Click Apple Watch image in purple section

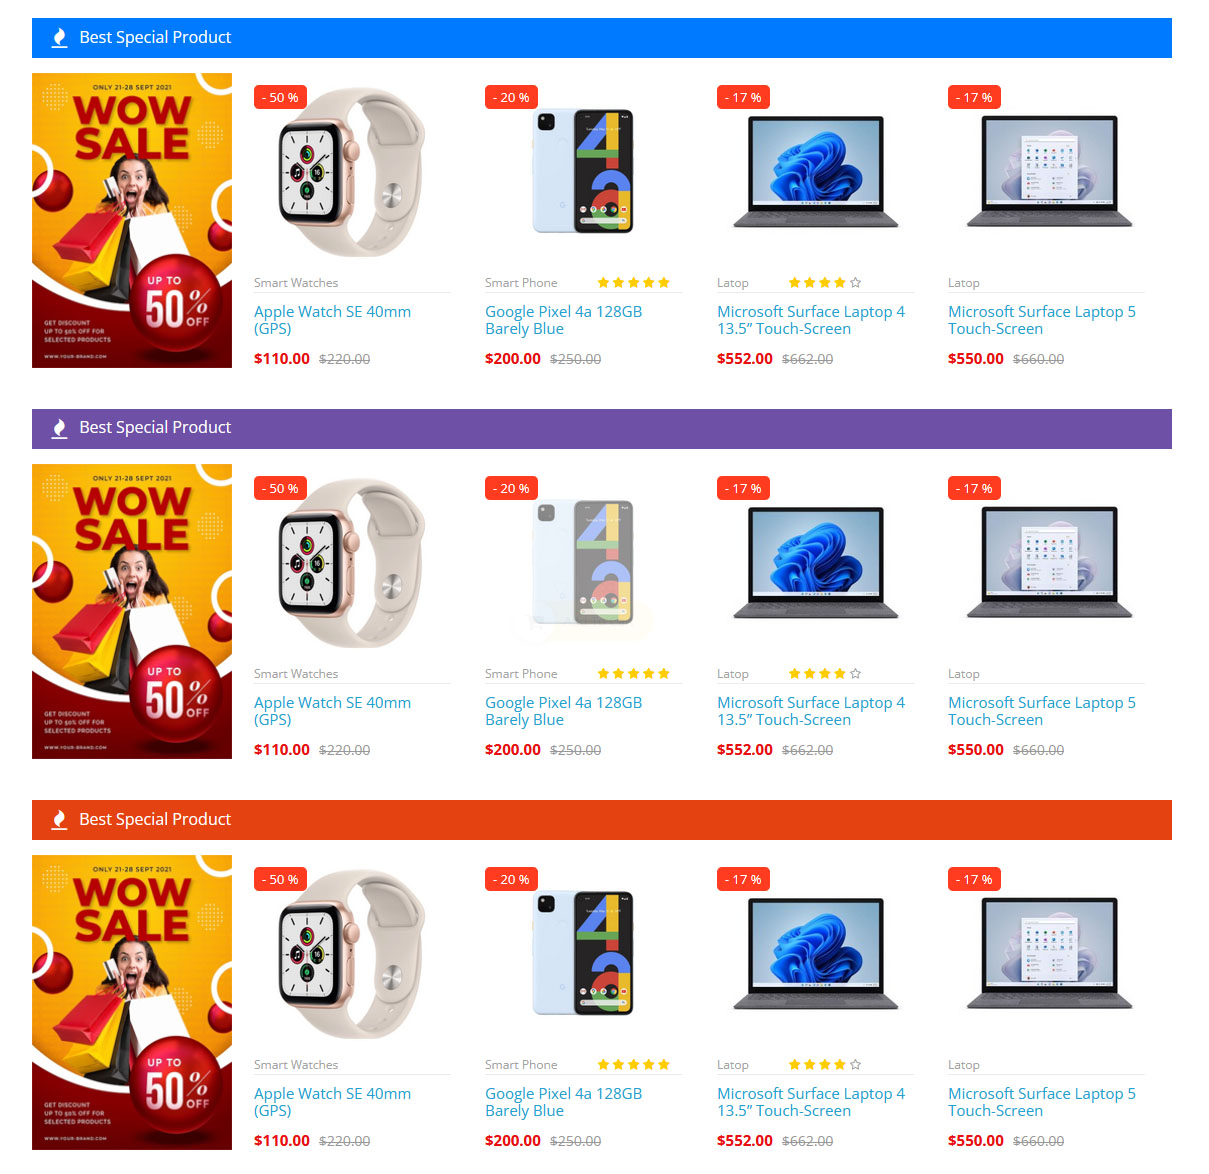(x=352, y=563)
